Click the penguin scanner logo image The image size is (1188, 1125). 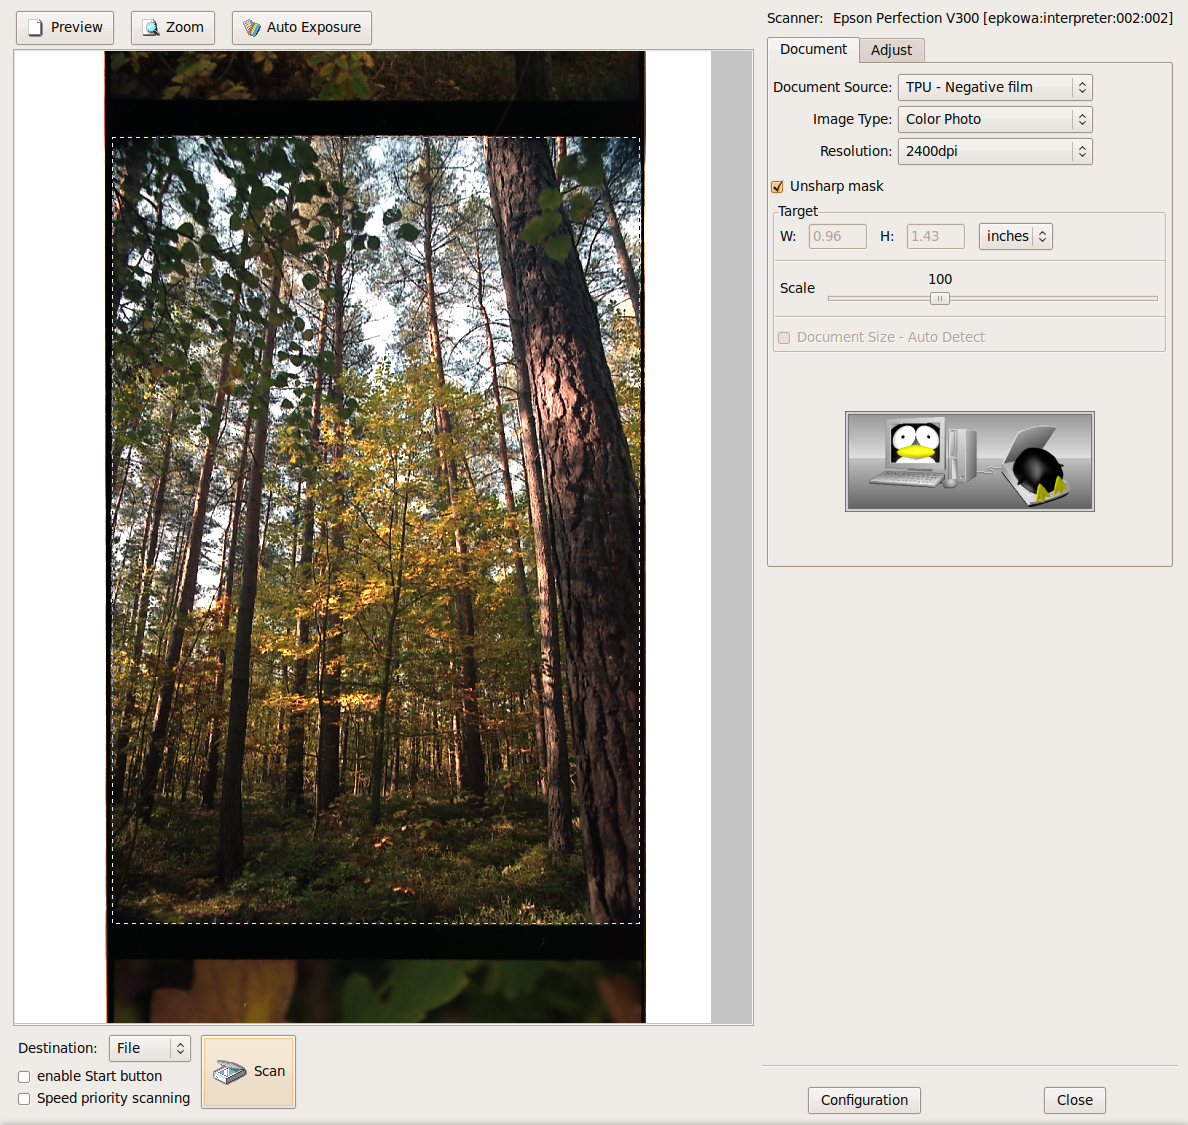(x=970, y=461)
